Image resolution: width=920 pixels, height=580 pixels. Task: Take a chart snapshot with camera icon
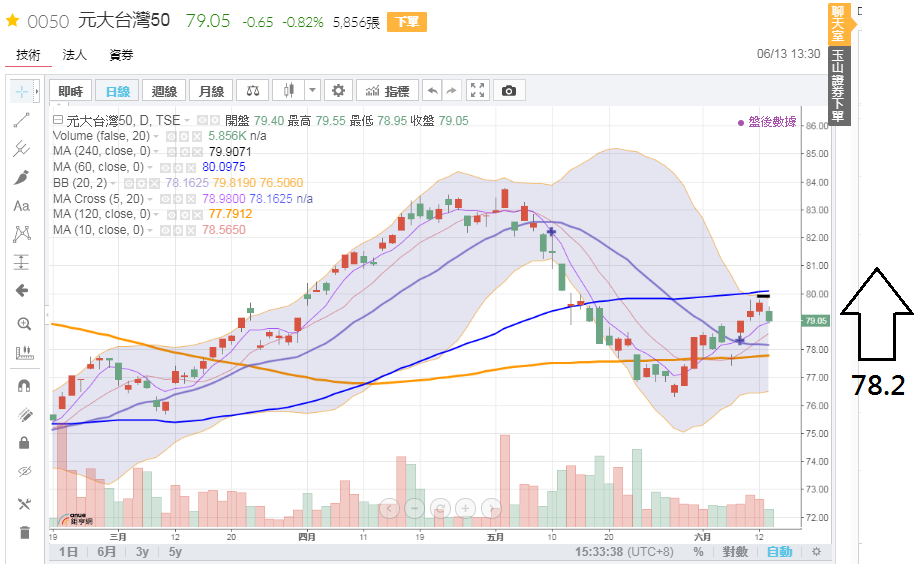coord(509,91)
